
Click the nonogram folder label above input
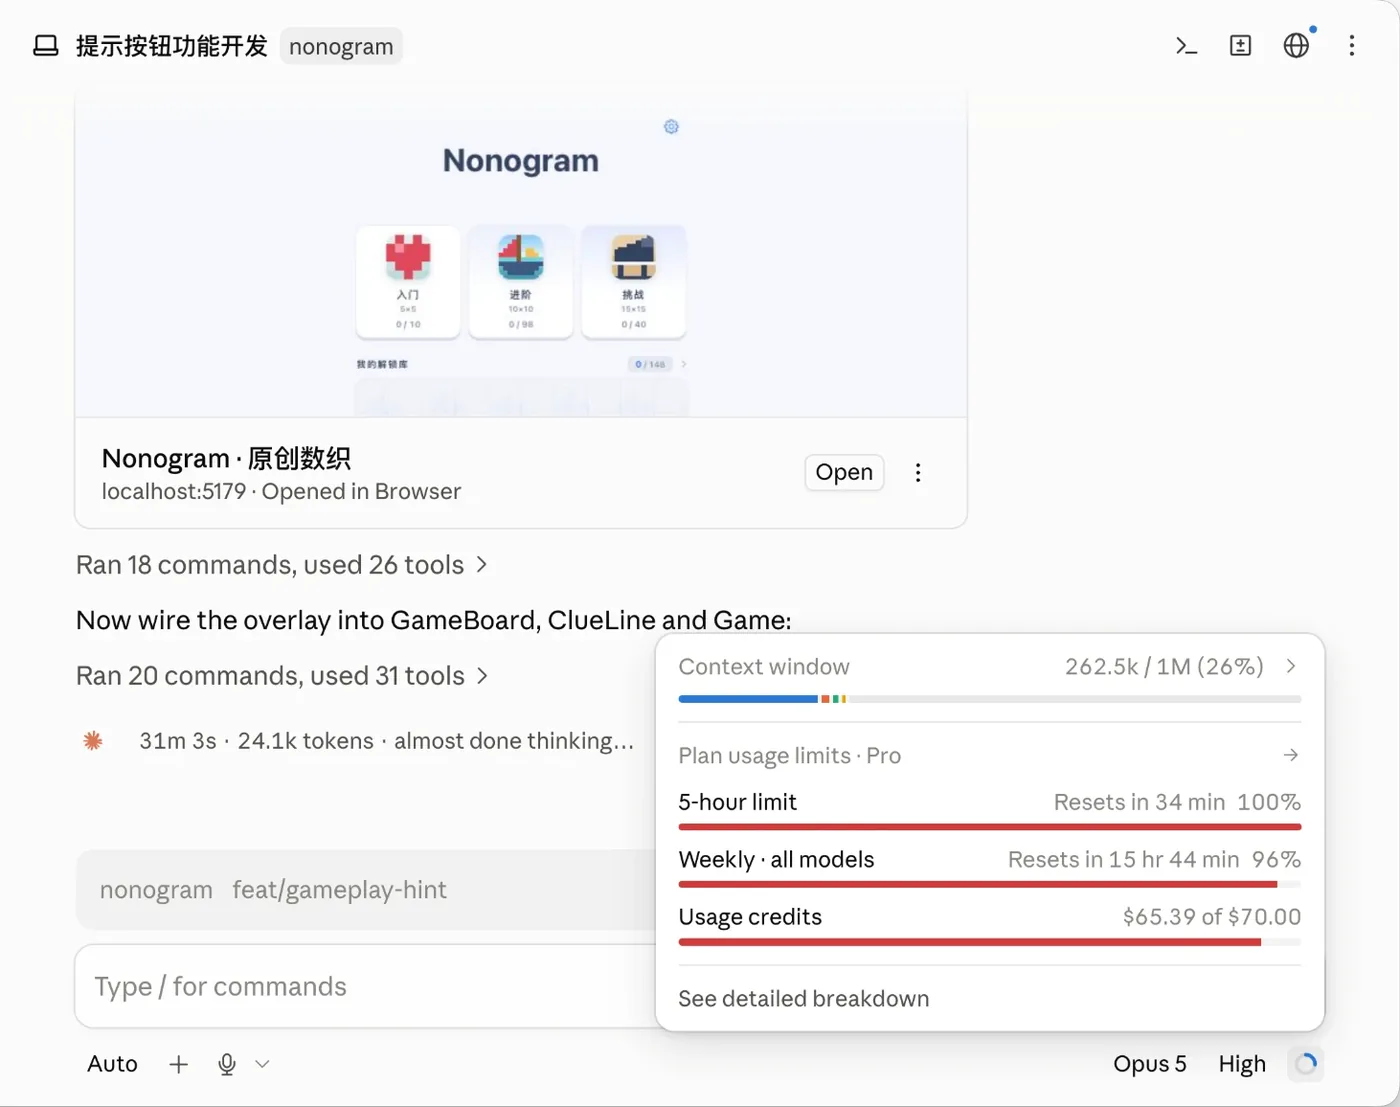(156, 890)
